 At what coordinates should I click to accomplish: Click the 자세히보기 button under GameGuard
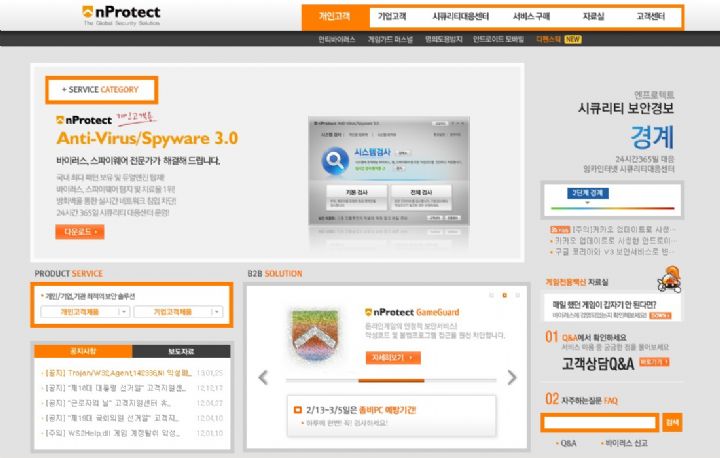point(393,357)
